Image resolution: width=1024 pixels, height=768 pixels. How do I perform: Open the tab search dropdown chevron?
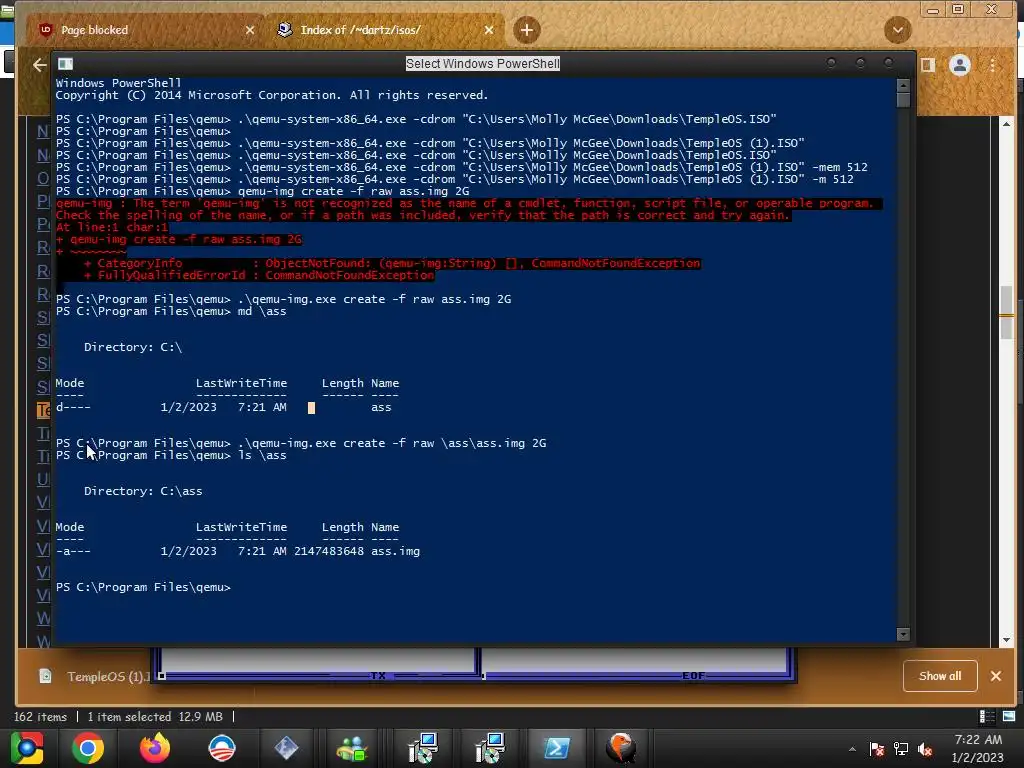pos(898,30)
